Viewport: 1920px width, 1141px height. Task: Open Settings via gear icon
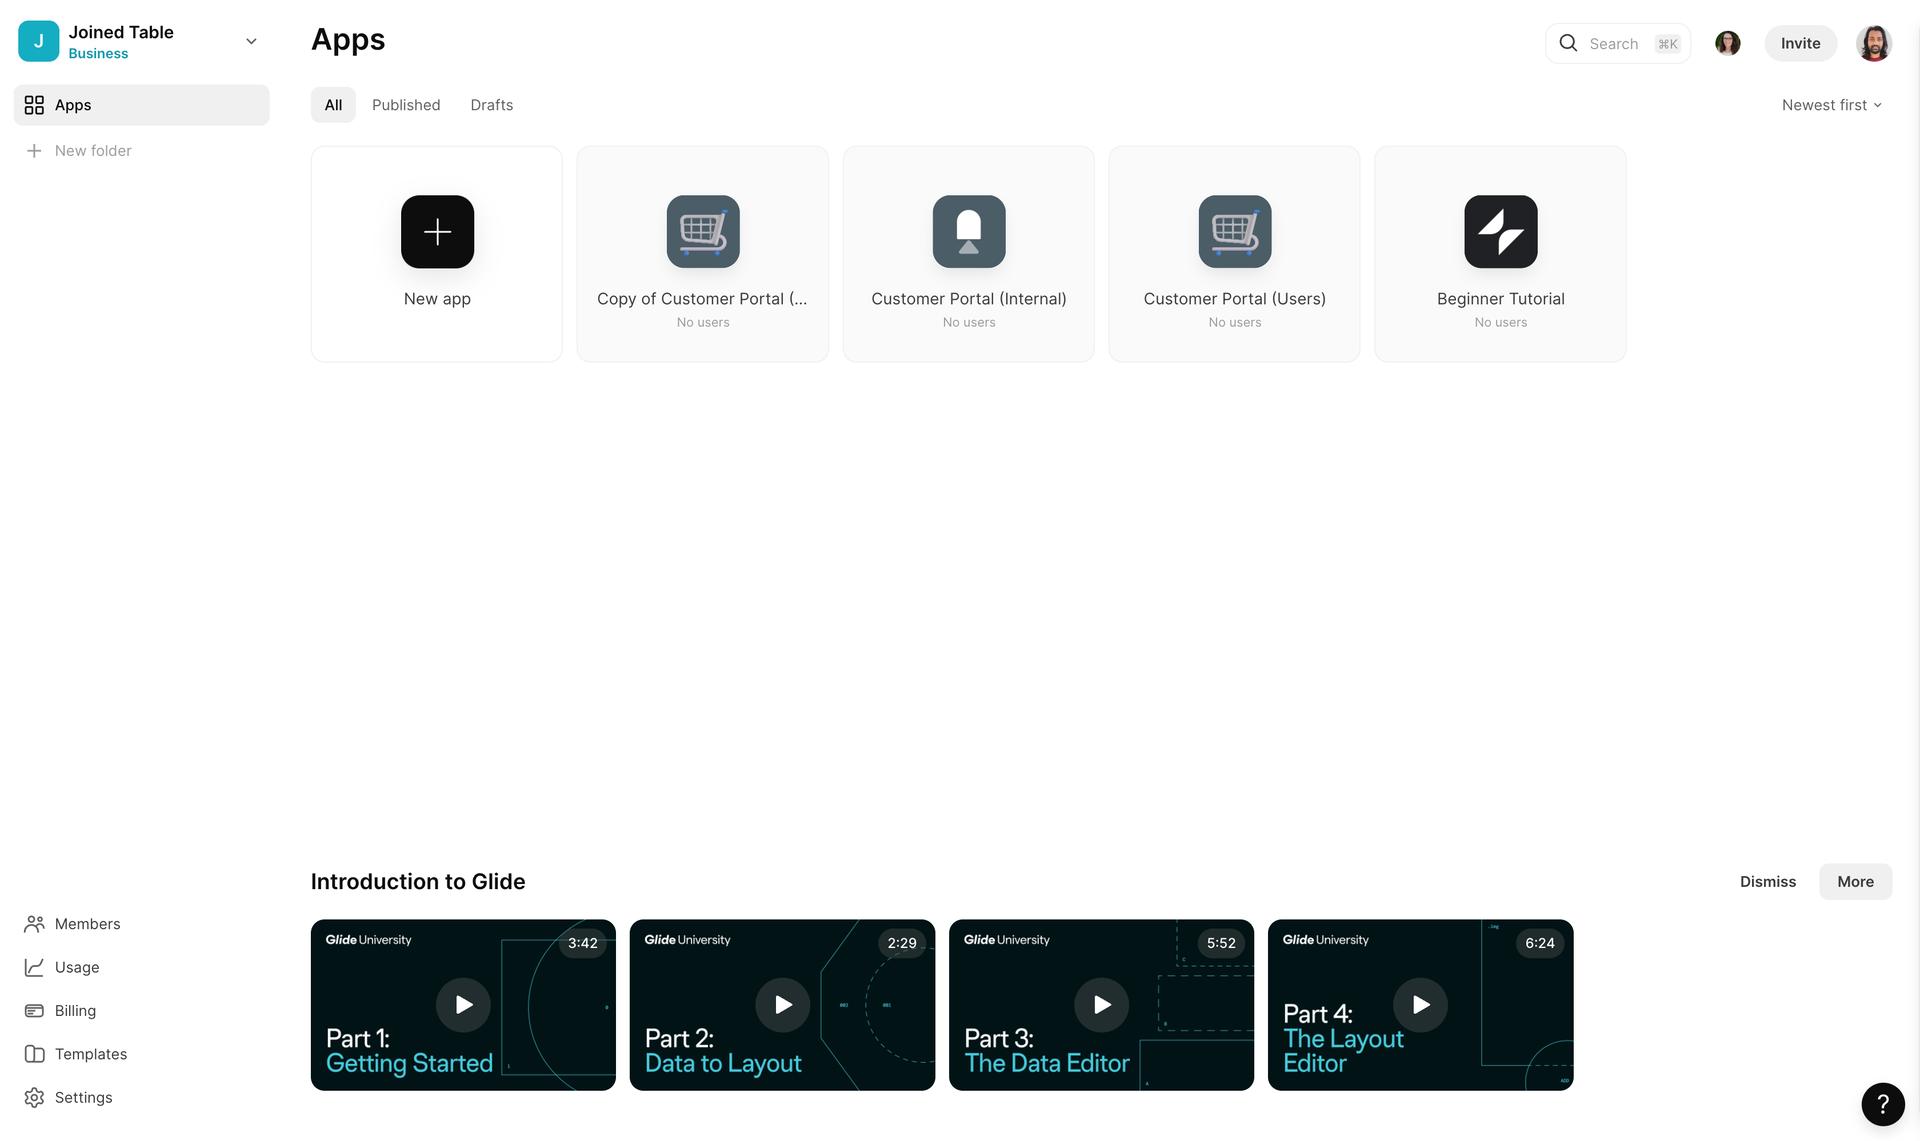point(35,1097)
